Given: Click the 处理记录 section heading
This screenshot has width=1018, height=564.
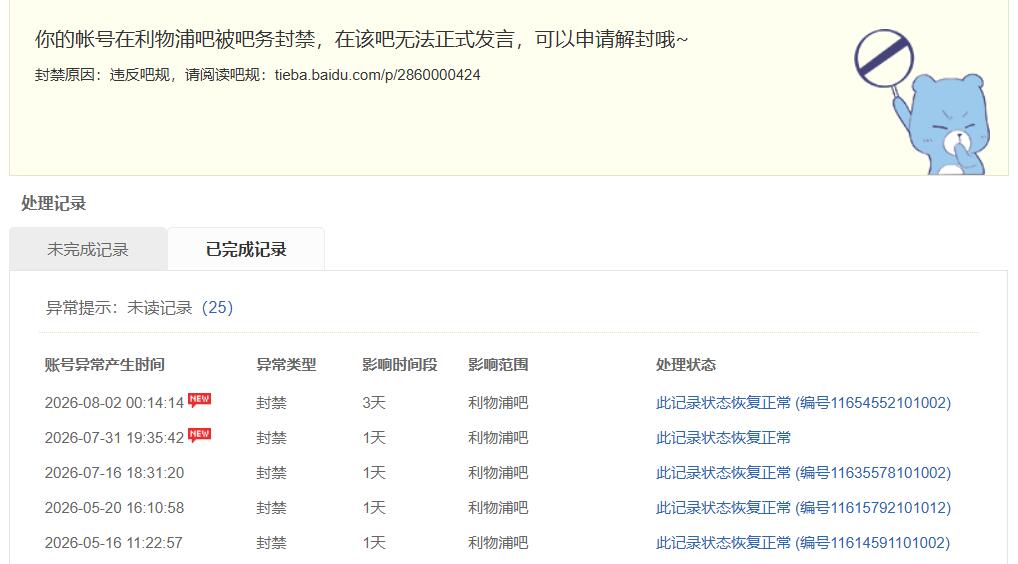Looking at the screenshot, I should coord(54,204).
